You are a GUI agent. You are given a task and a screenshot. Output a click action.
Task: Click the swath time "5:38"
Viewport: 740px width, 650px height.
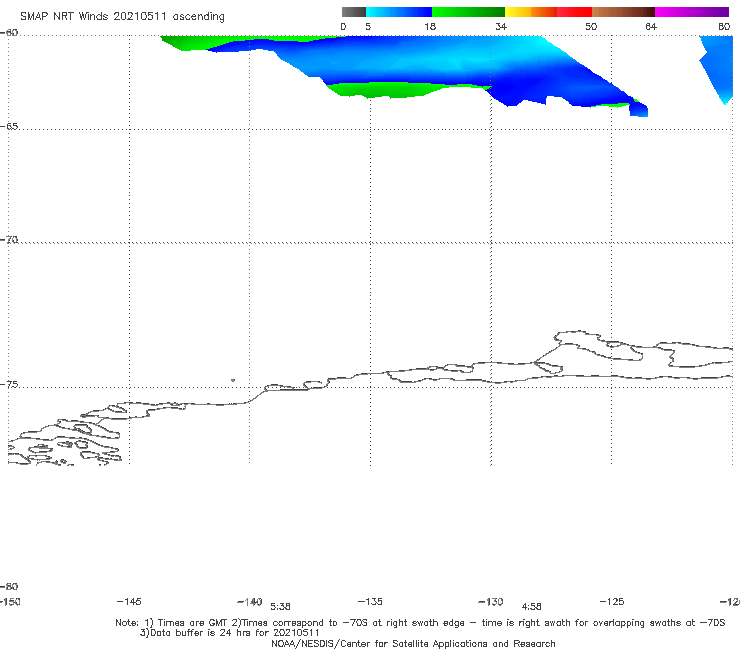[280, 607]
